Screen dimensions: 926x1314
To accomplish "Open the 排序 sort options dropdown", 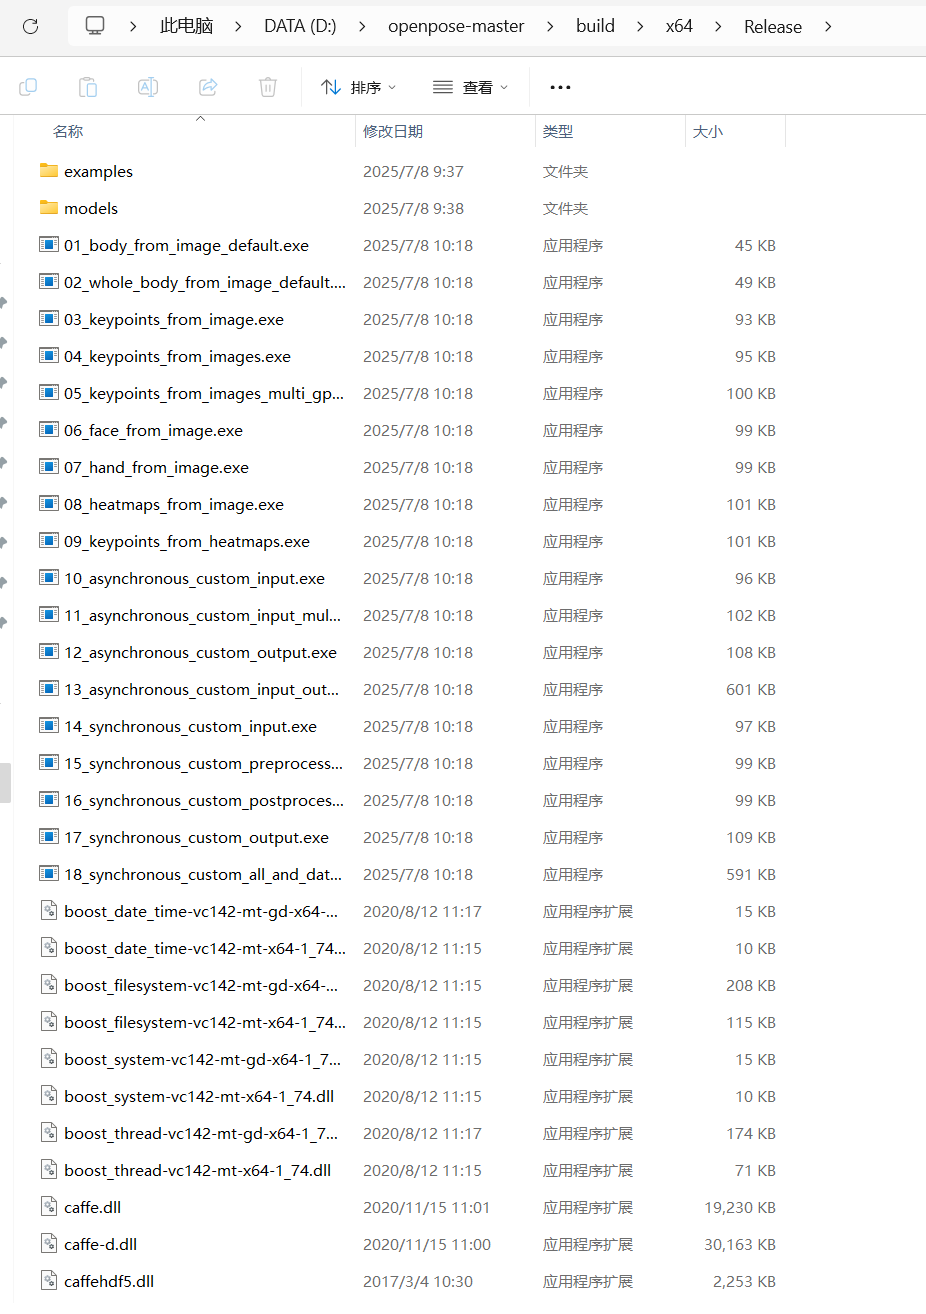I will point(358,87).
